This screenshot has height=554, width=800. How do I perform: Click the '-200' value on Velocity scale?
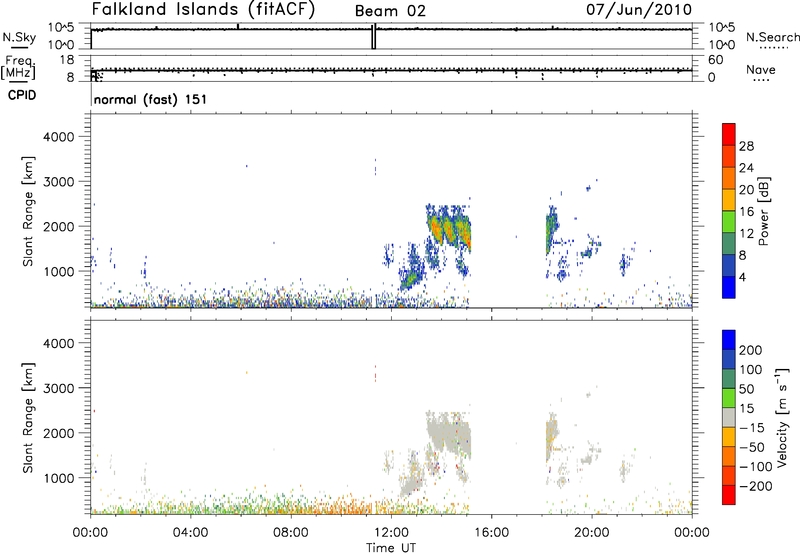(756, 486)
